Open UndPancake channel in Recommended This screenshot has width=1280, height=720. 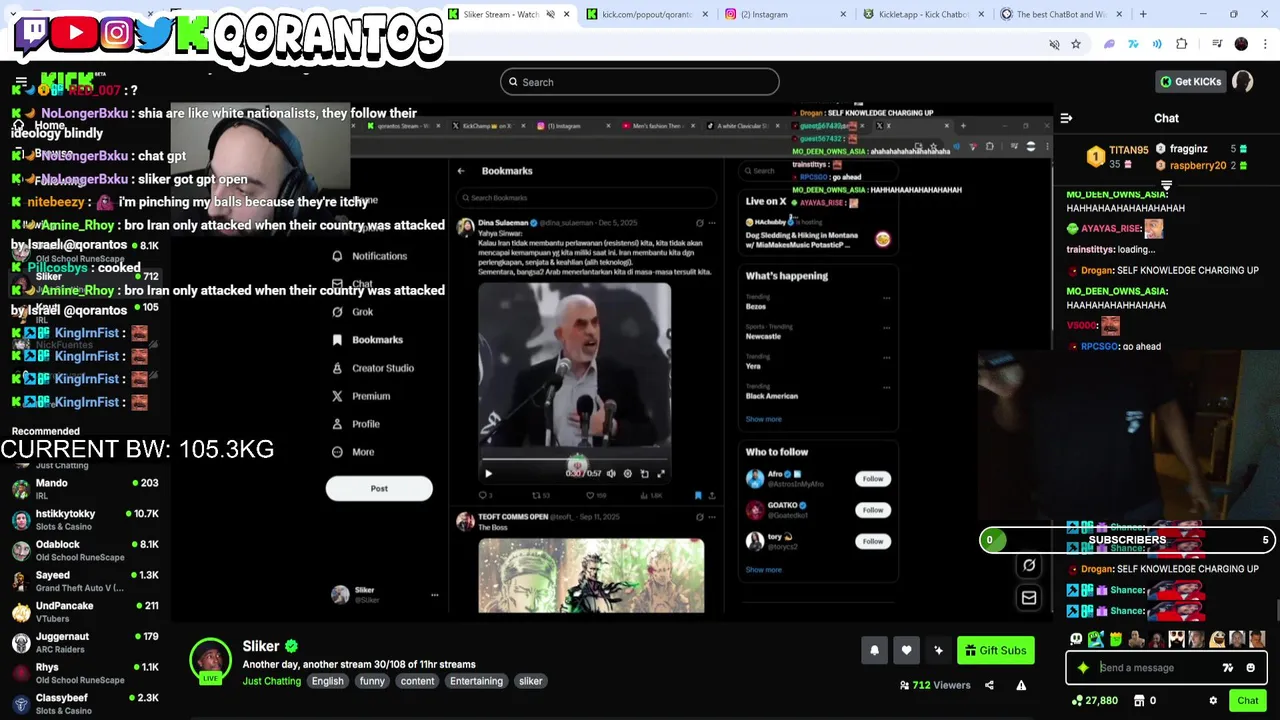(x=85, y=612)
